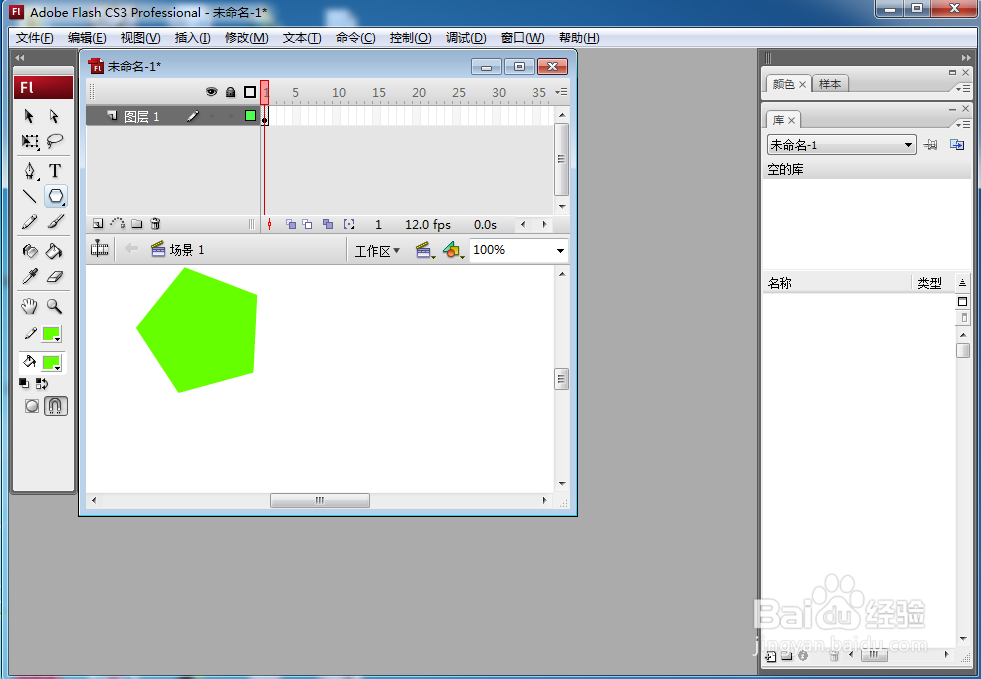The width and height of the screenshot is (981, 679).
Task: Sort library by 类型 column header
Action: click(x=931, y=283)
